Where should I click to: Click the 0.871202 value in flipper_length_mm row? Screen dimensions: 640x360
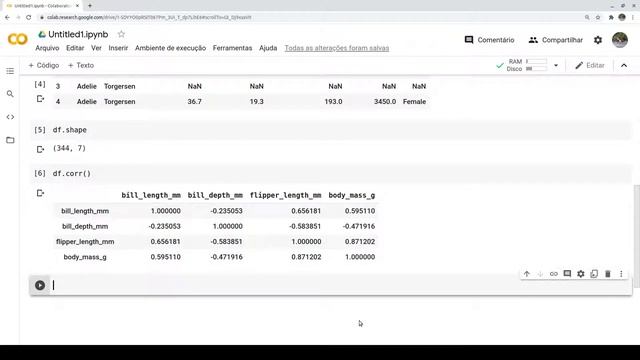pos(360,242)
